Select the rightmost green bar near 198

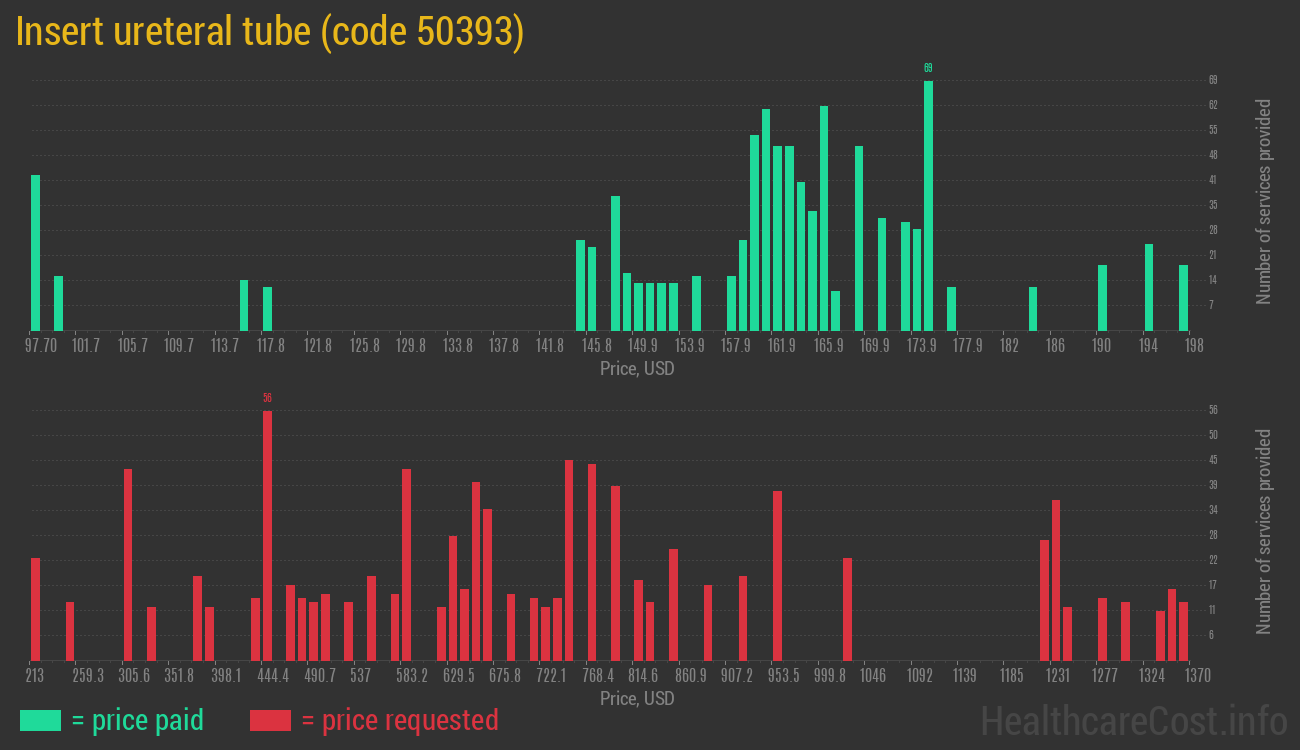point(1183,297)
